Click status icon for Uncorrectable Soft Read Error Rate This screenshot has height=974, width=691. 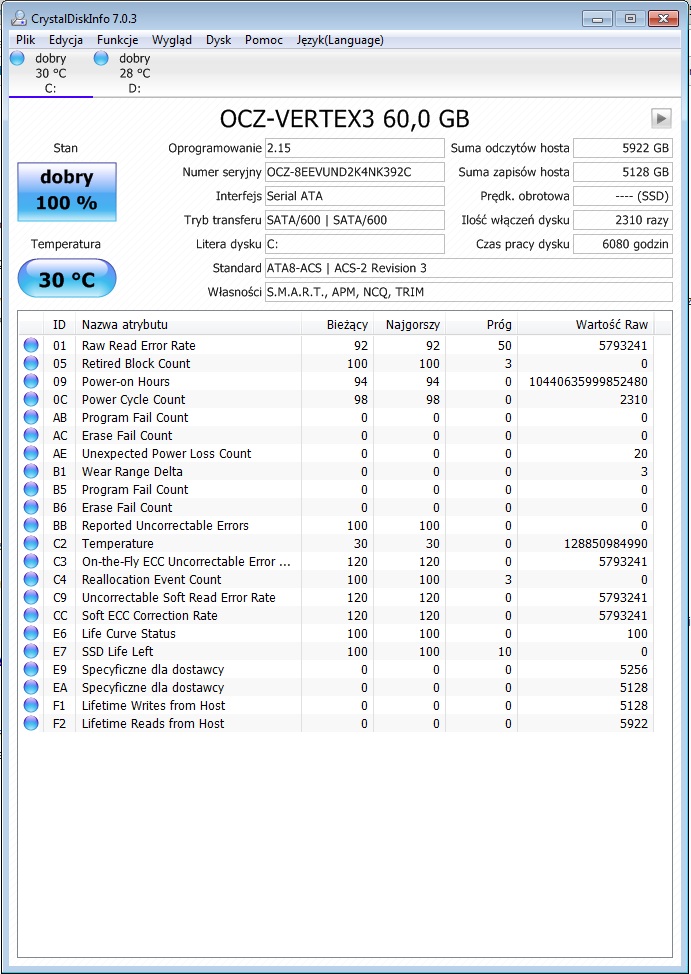31,598
